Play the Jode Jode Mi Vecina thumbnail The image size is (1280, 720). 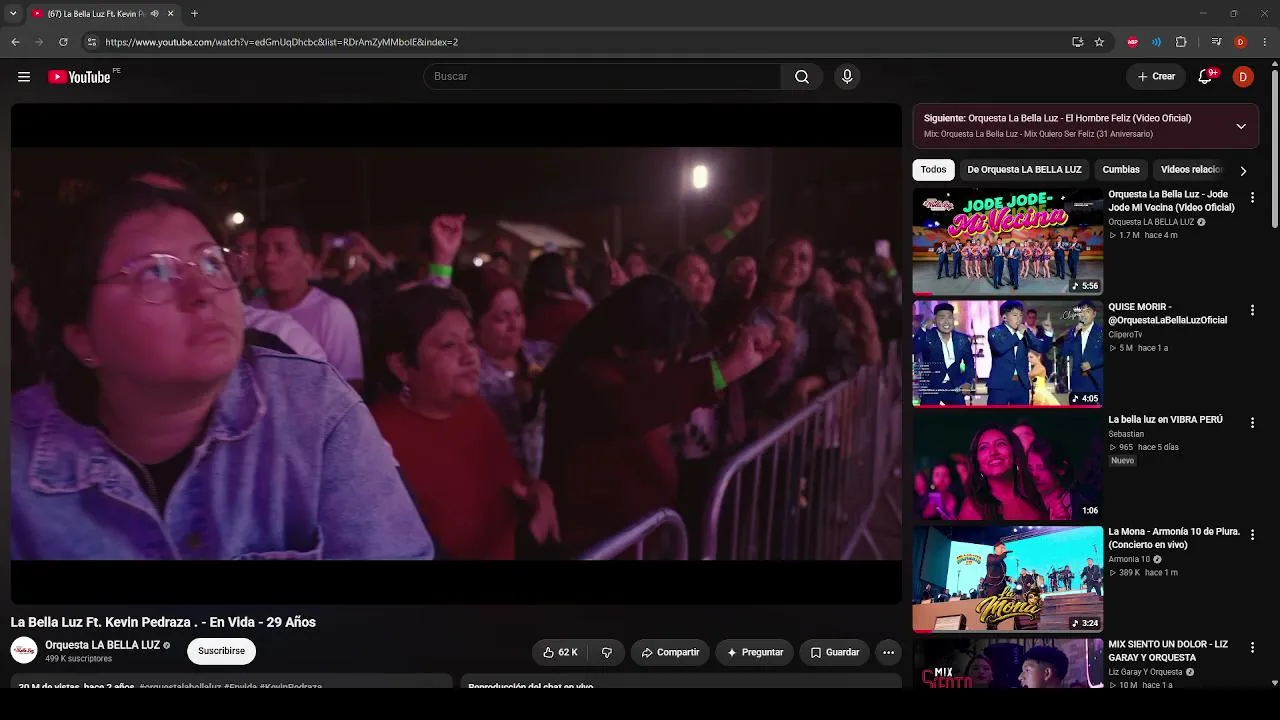click(x=1008, y=241)
